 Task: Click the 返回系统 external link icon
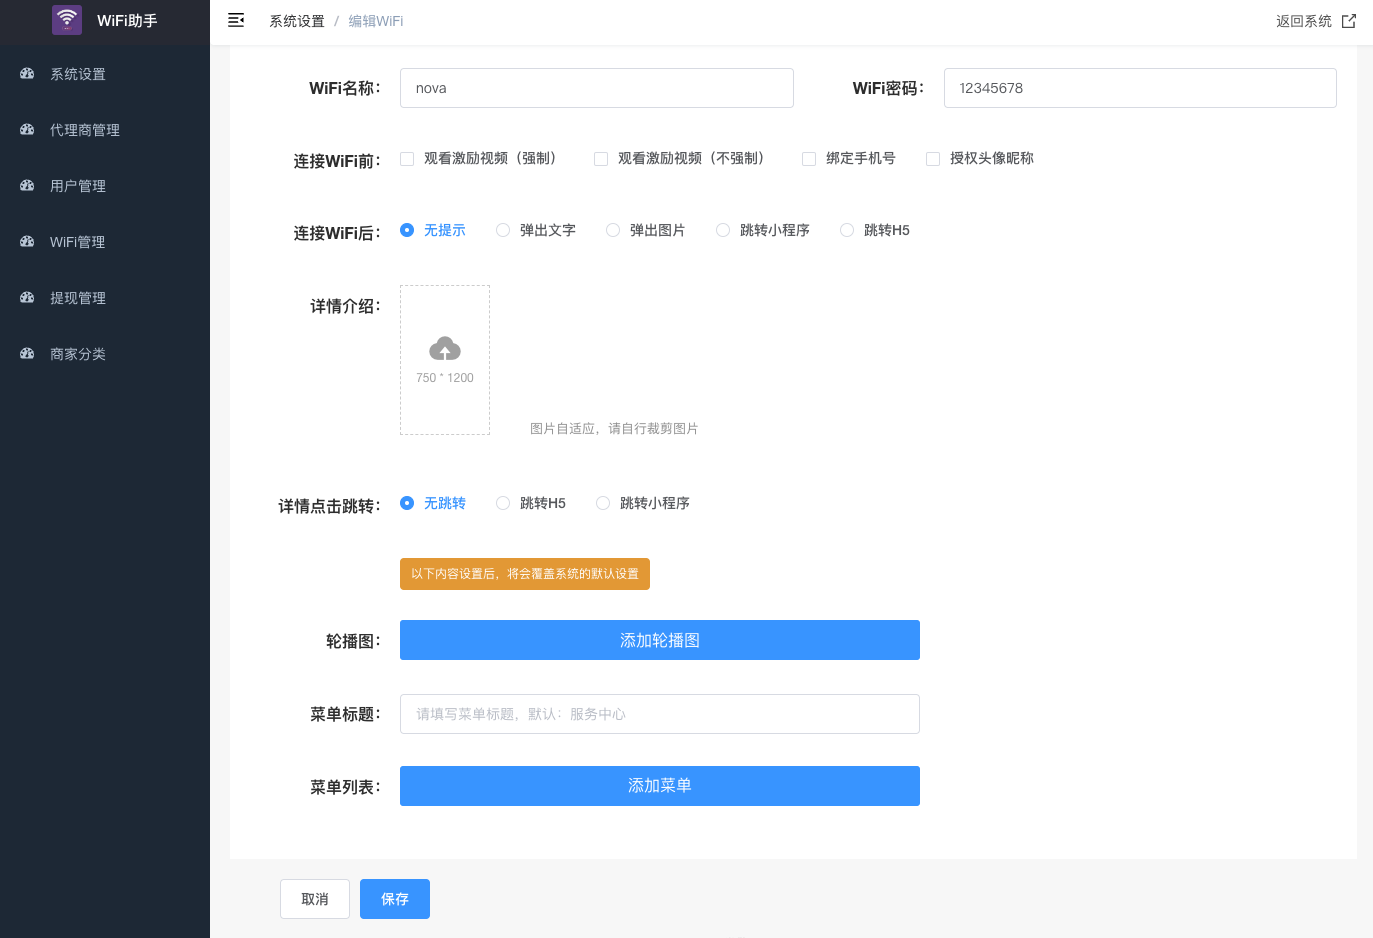1349,21
